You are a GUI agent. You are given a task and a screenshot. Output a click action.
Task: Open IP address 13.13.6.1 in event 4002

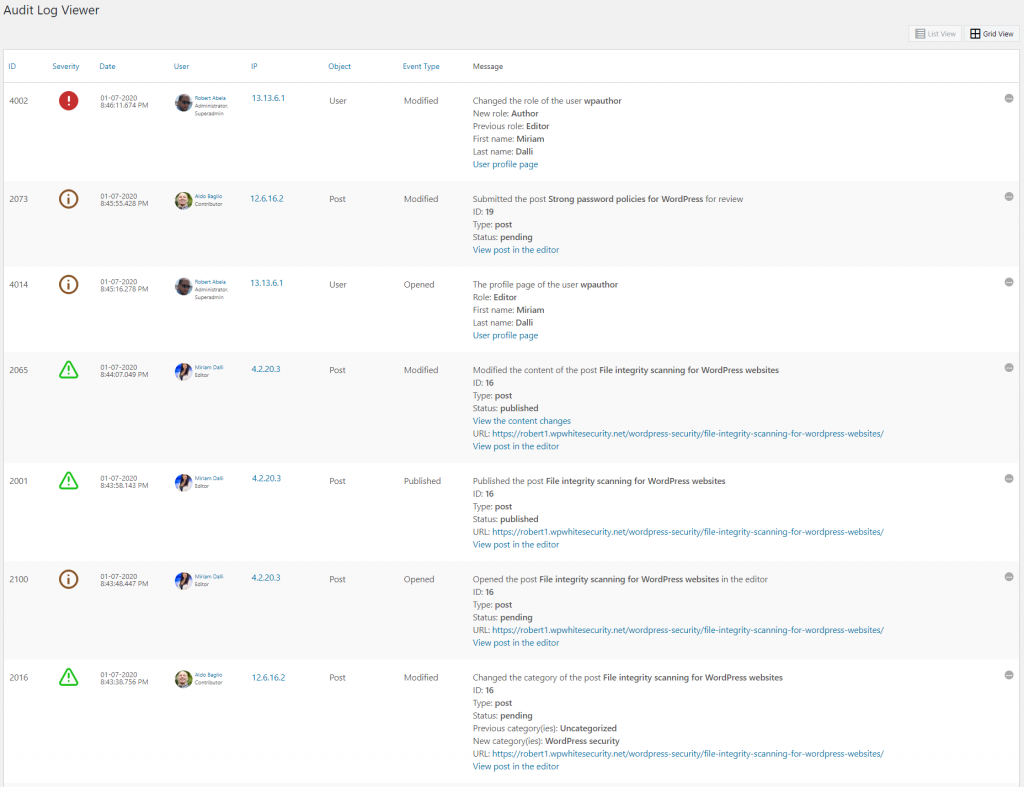[267, 99]
